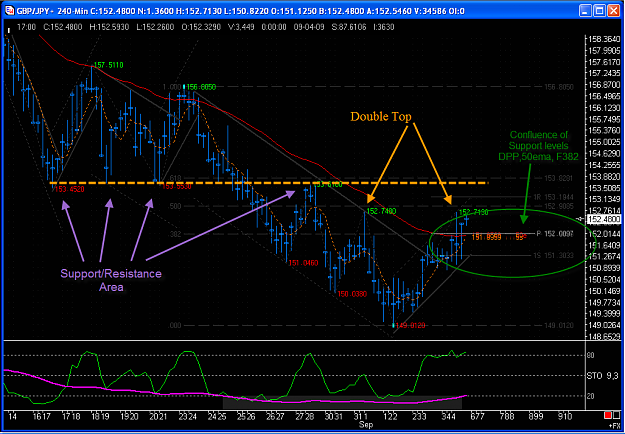
Task: Click the empty square button beside red one
Action: (x=617, y=416)
